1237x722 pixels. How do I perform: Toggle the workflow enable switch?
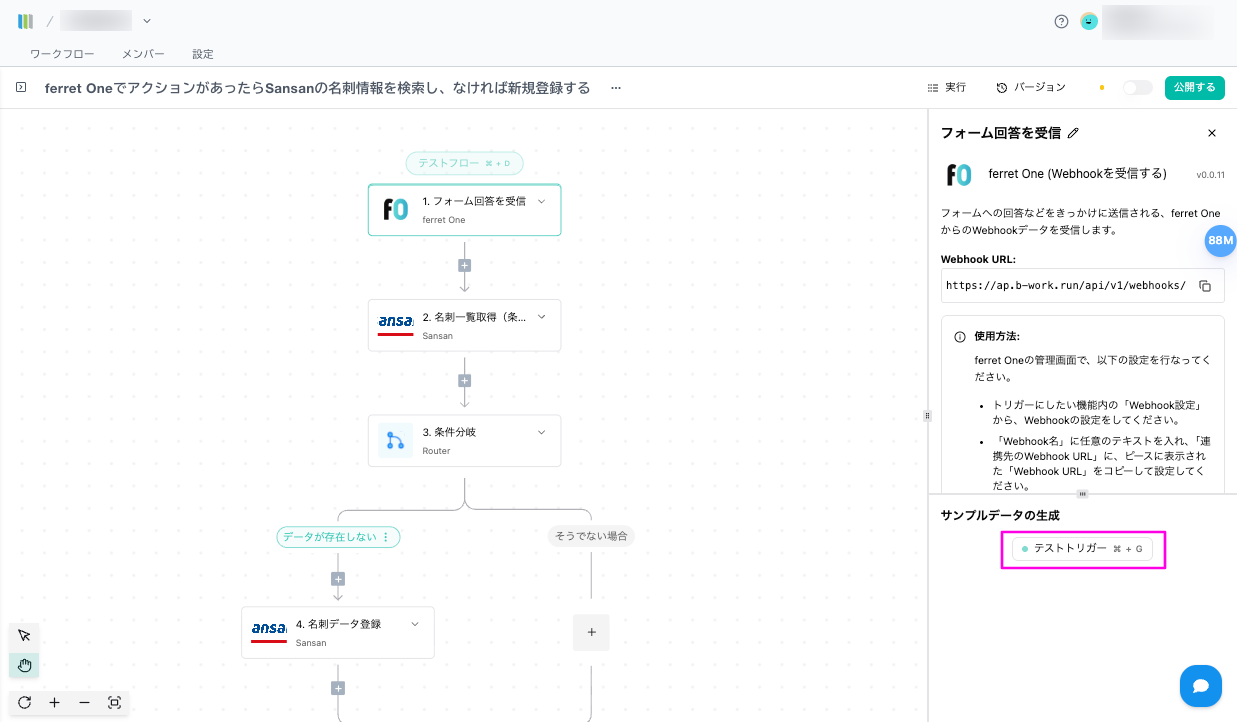[1137, 88]
